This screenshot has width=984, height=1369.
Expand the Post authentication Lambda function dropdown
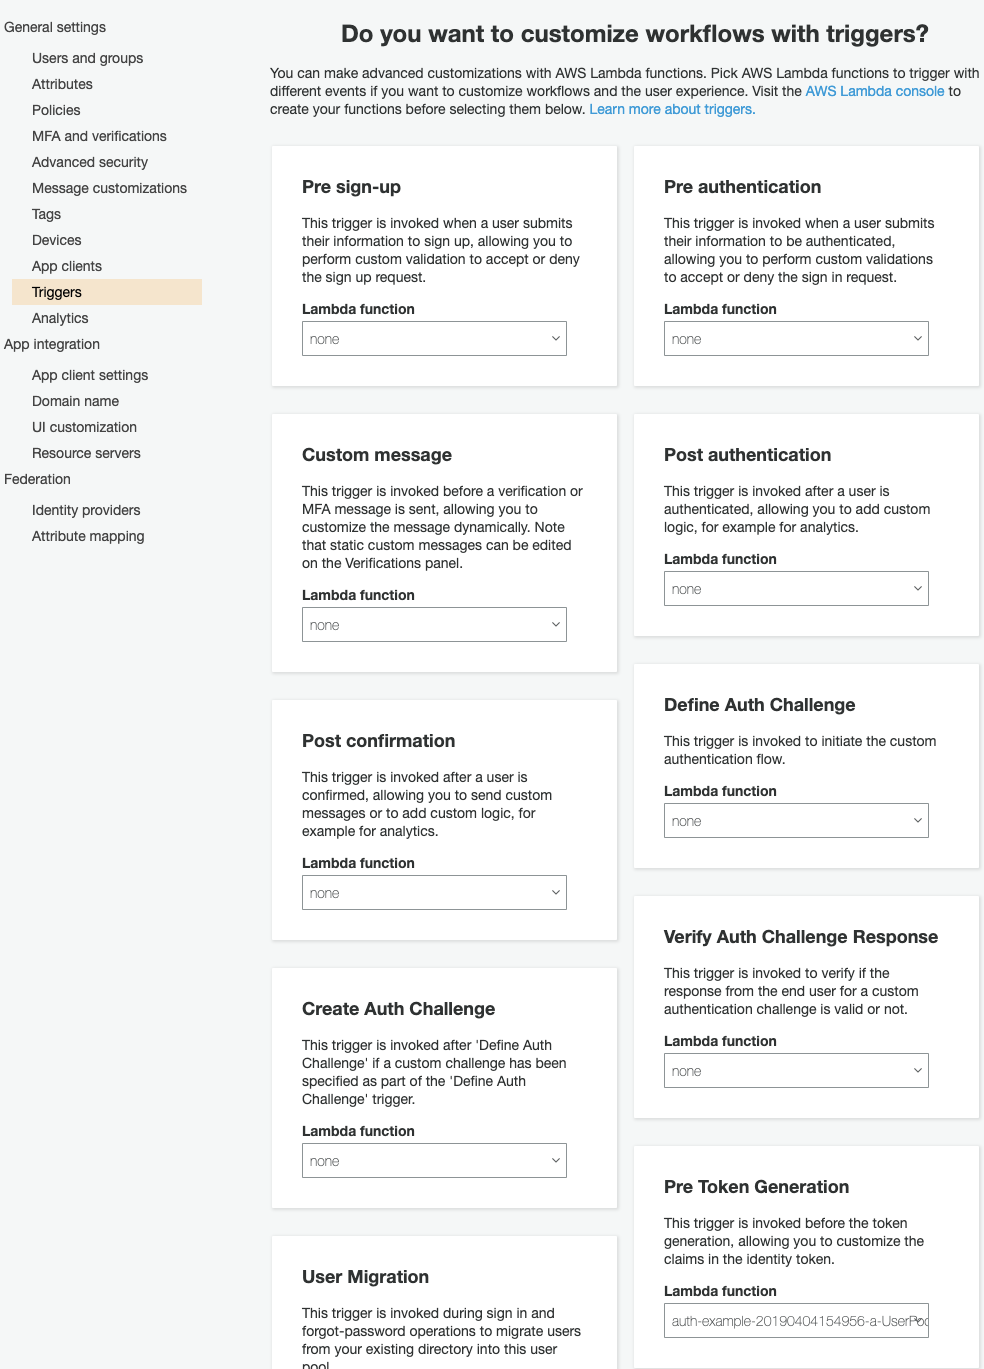(796, 589)
